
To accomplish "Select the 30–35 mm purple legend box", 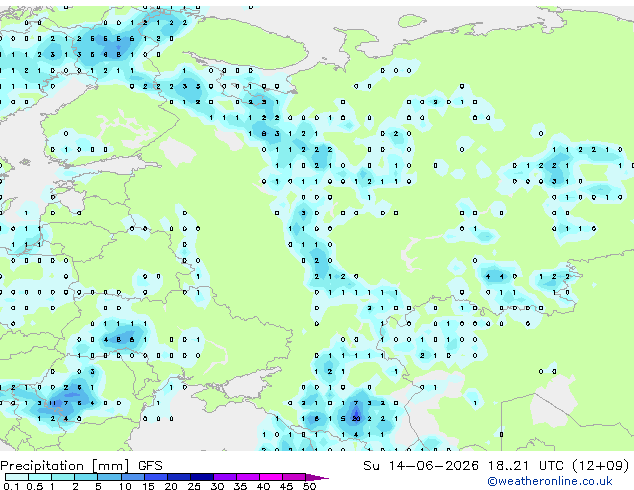I will (225, 477).
